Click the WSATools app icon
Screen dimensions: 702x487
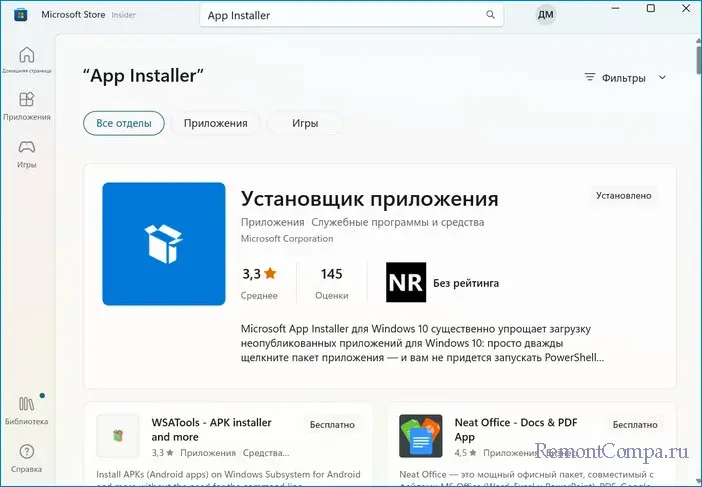tap(118, 436)
